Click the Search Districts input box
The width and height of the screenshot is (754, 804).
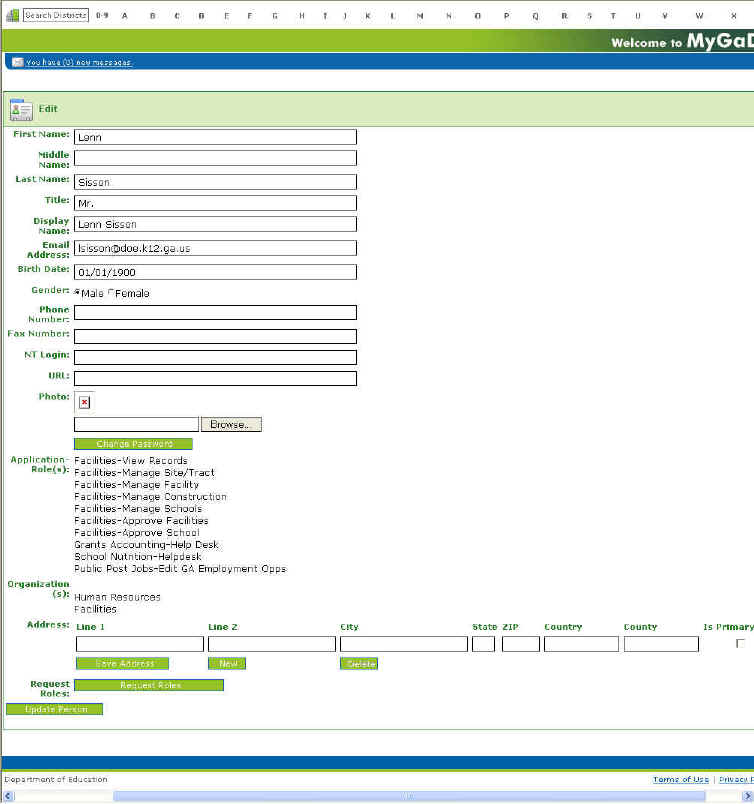coord(56,15)
